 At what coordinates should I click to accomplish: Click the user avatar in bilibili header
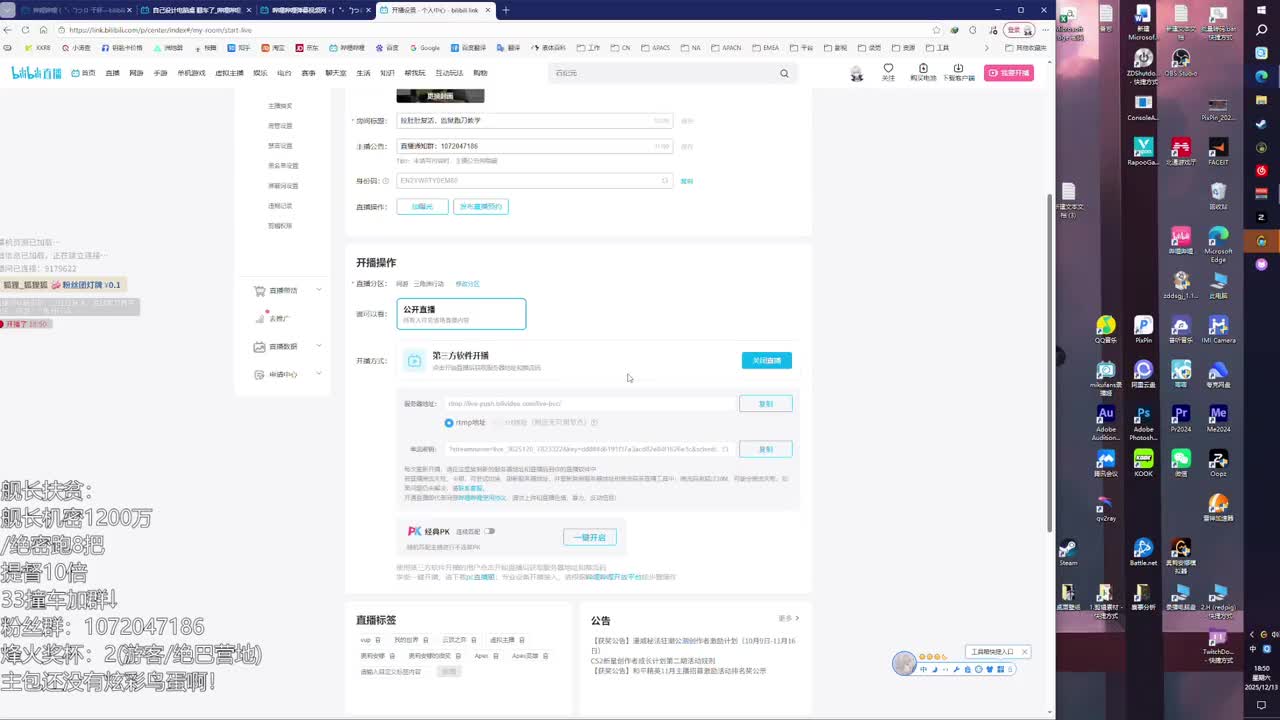856,74
